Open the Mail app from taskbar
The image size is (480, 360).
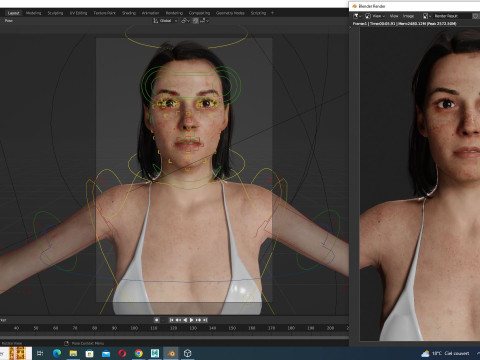106,353
